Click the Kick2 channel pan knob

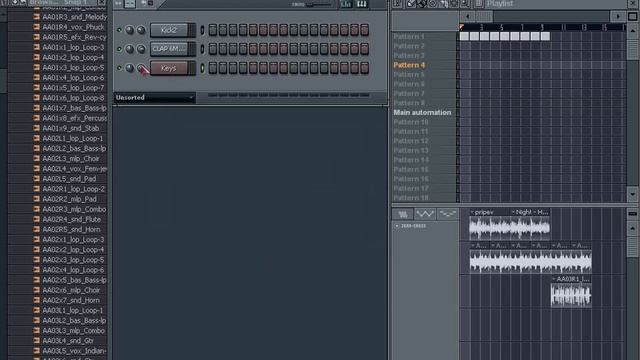click(x=129, y=30)
